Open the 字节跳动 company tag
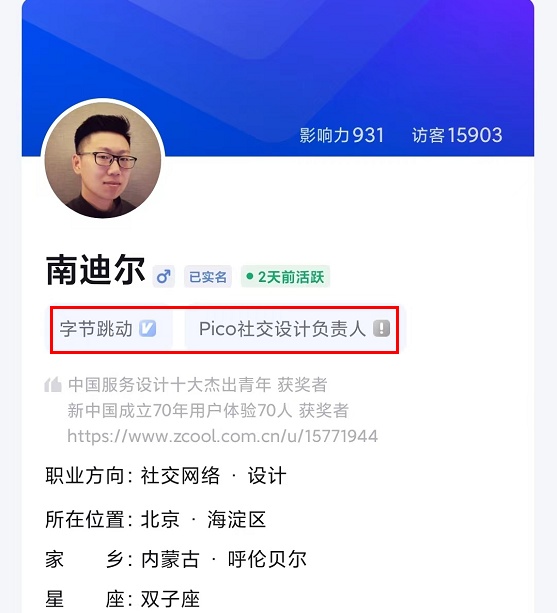 click(112, 328)
